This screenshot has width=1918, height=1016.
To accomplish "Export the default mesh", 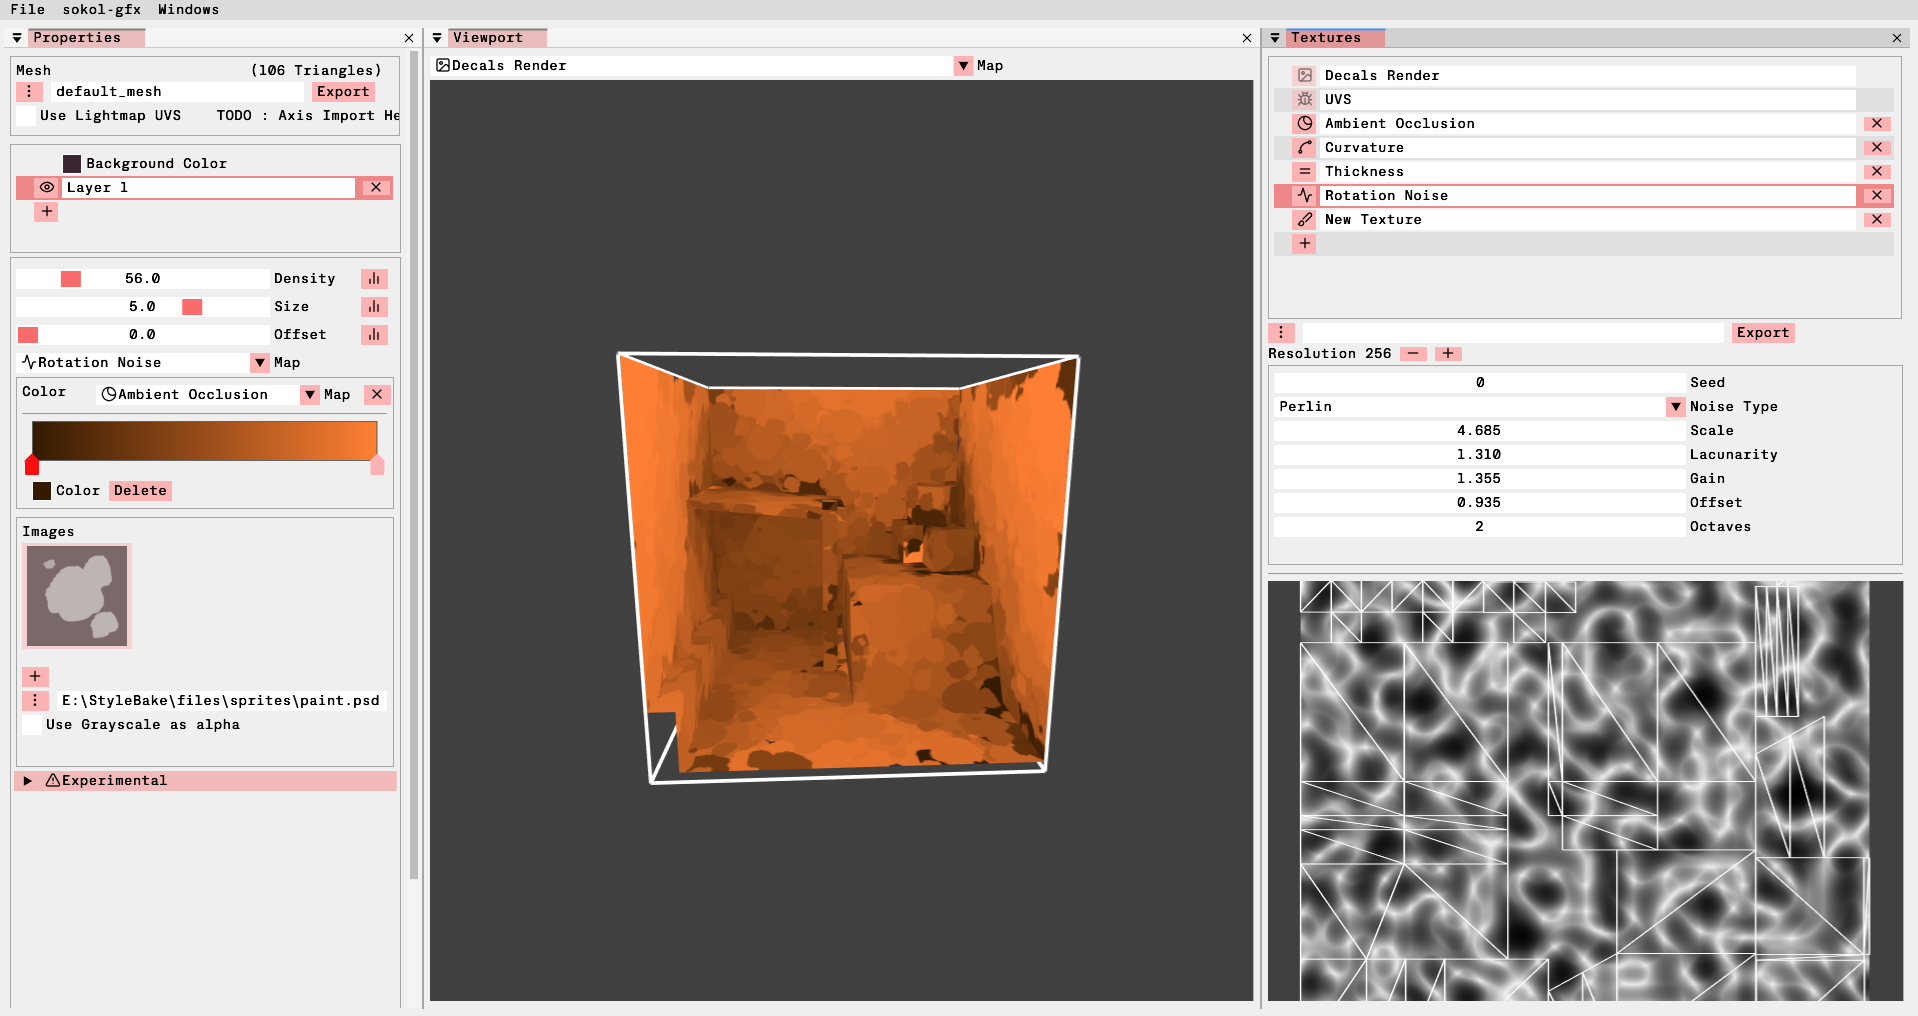I will [x=343, y=91].
